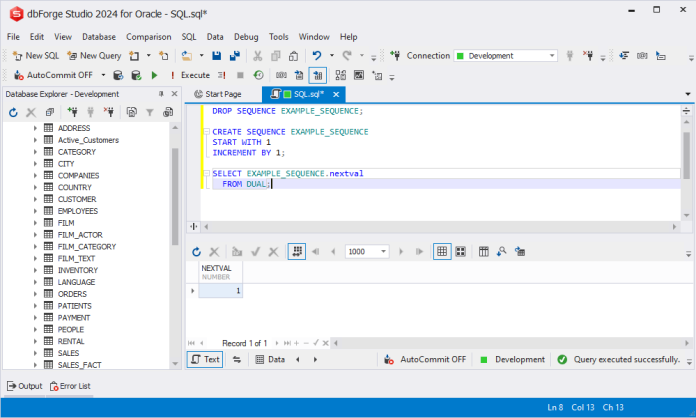The image size is (696, 418).
Task: Select the INVENTORY table
Action: point(78,270)
